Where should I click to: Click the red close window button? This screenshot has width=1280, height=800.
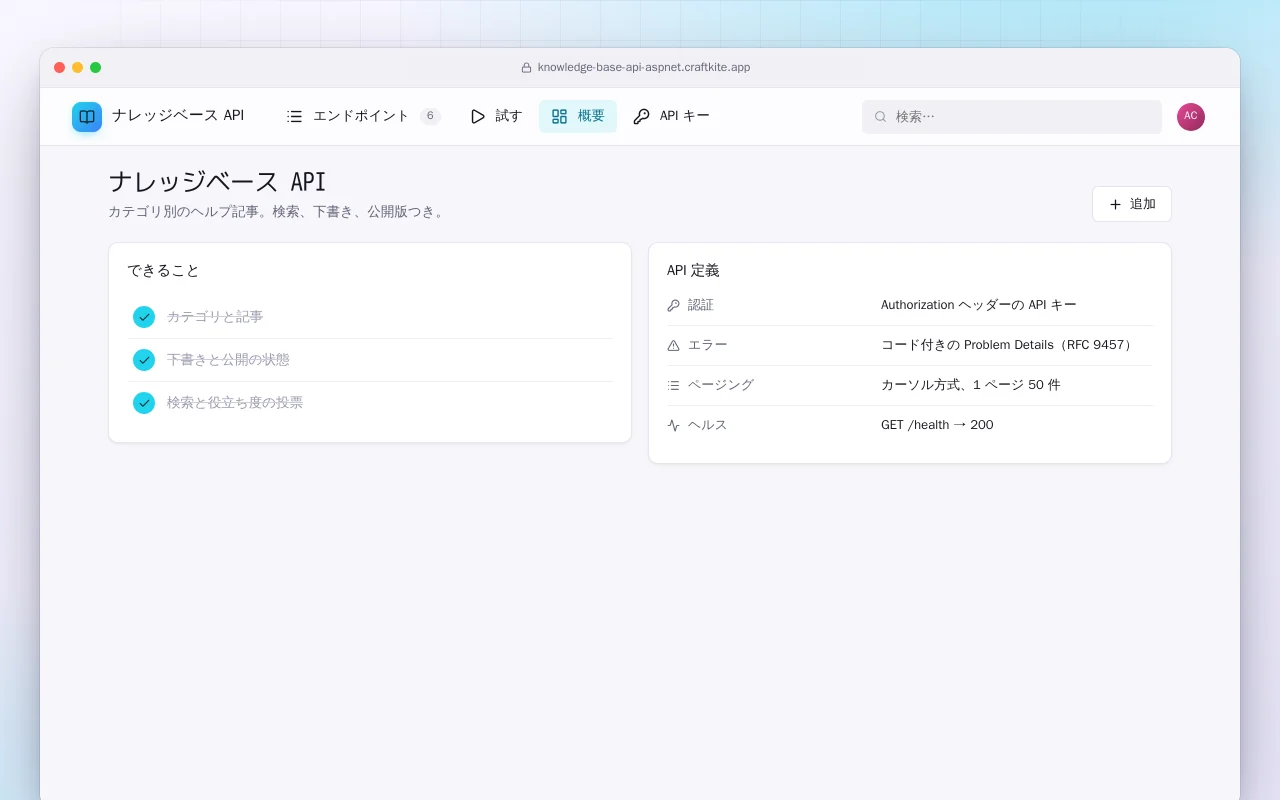(60, 68)
